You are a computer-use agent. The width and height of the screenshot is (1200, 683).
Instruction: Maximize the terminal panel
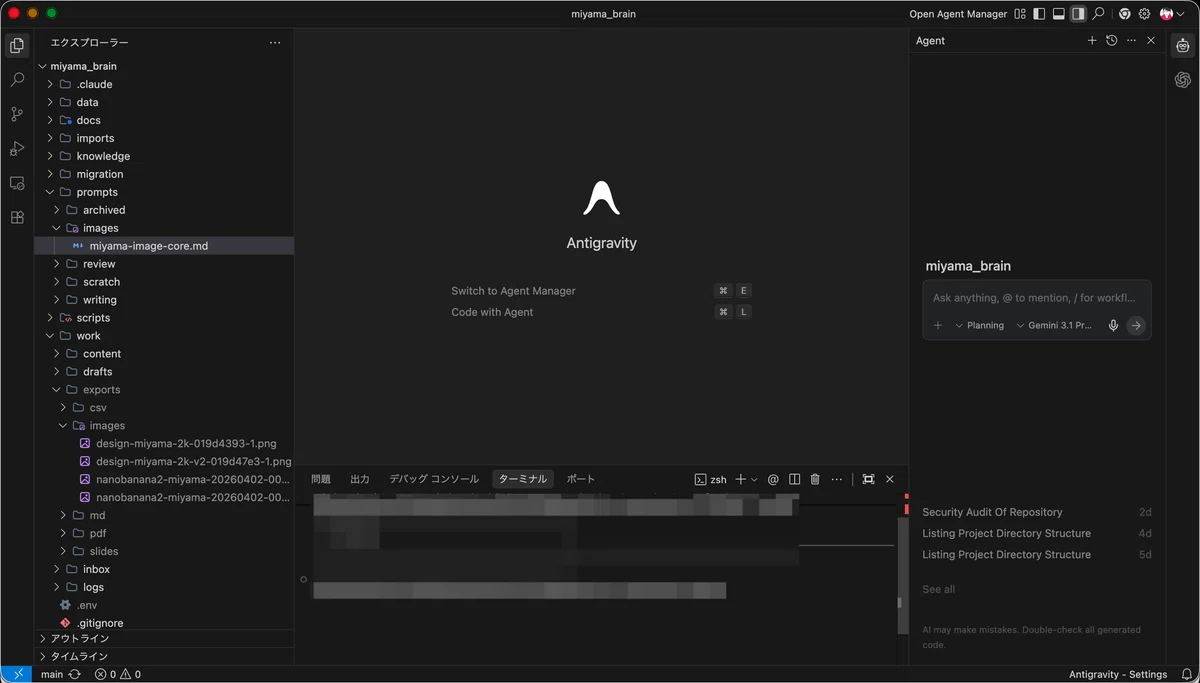868,480
